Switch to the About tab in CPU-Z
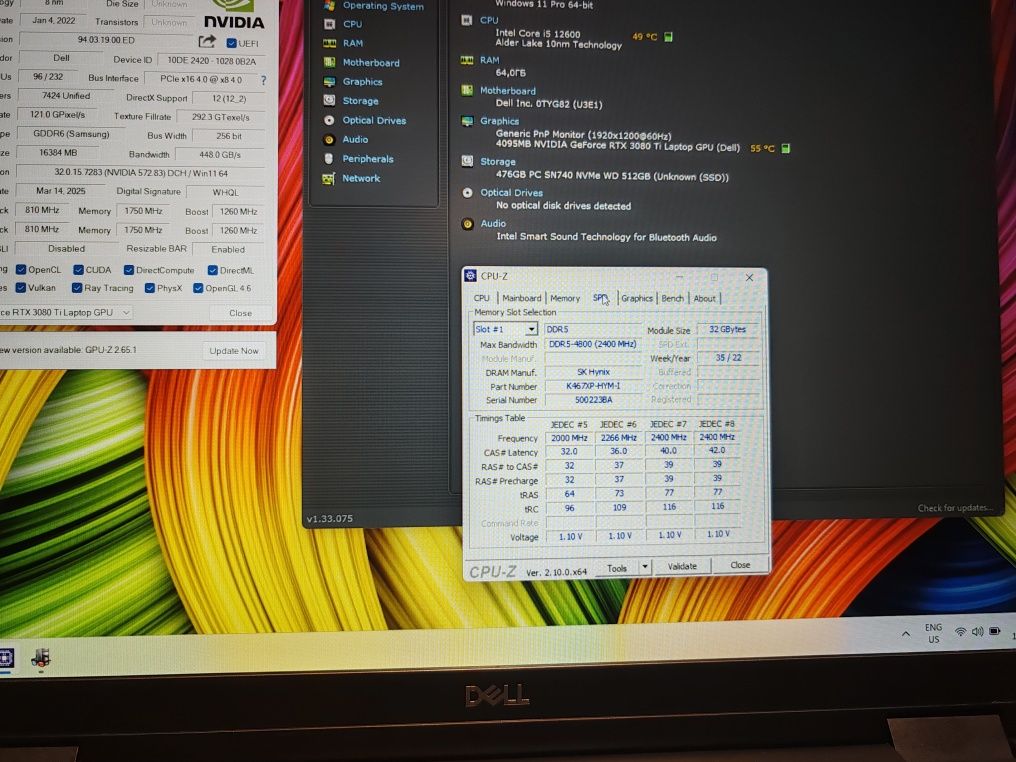 click(x=705, y=298)
